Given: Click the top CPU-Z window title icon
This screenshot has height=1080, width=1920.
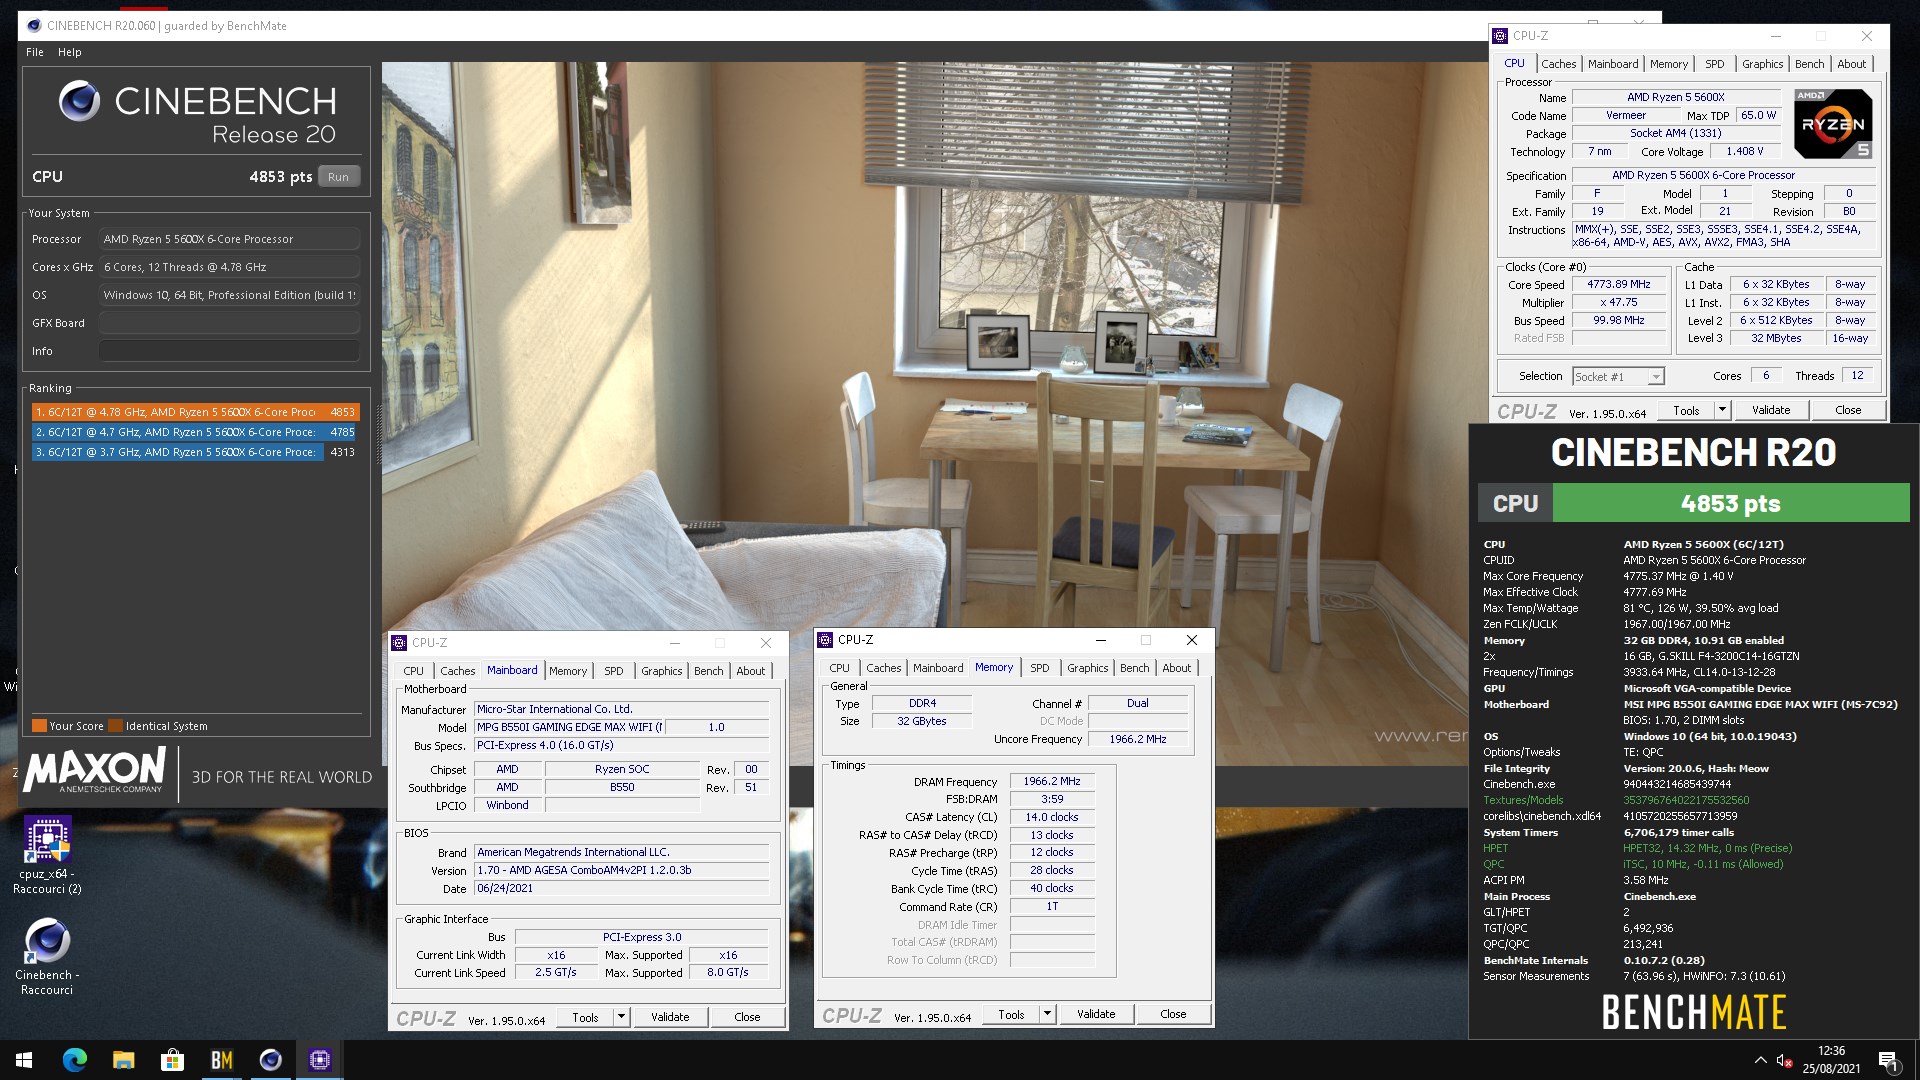Looking at the screenshot, I should pos(1500,36).
